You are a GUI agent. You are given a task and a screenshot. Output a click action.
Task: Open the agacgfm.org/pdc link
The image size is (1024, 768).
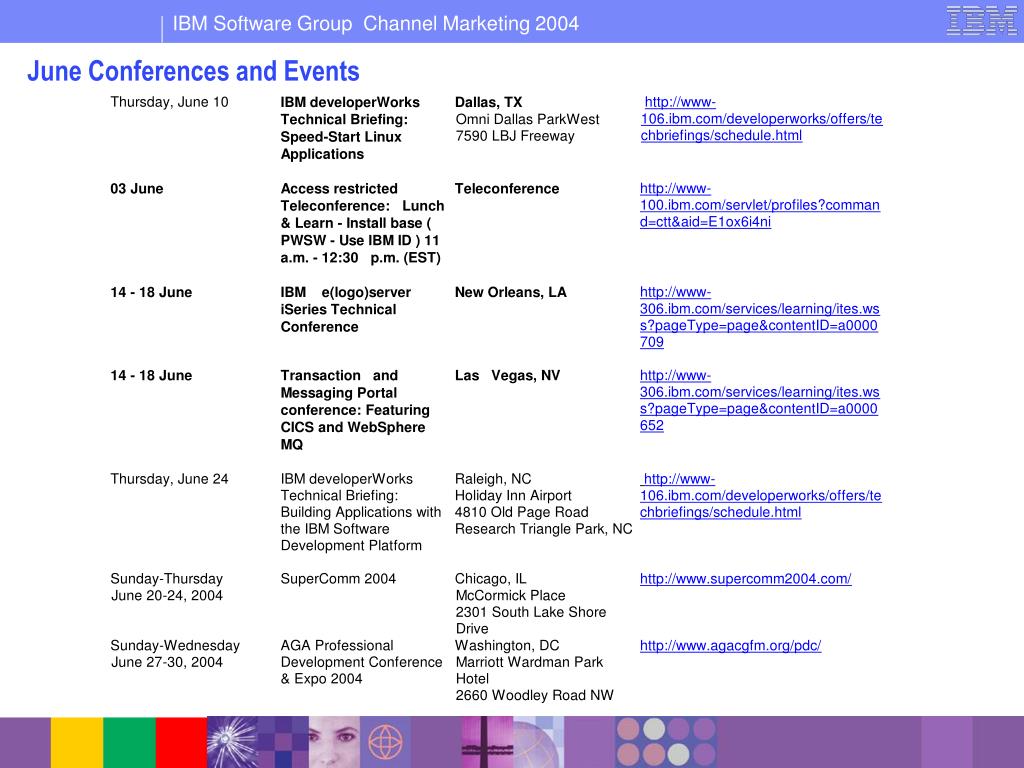coord(730,646)
